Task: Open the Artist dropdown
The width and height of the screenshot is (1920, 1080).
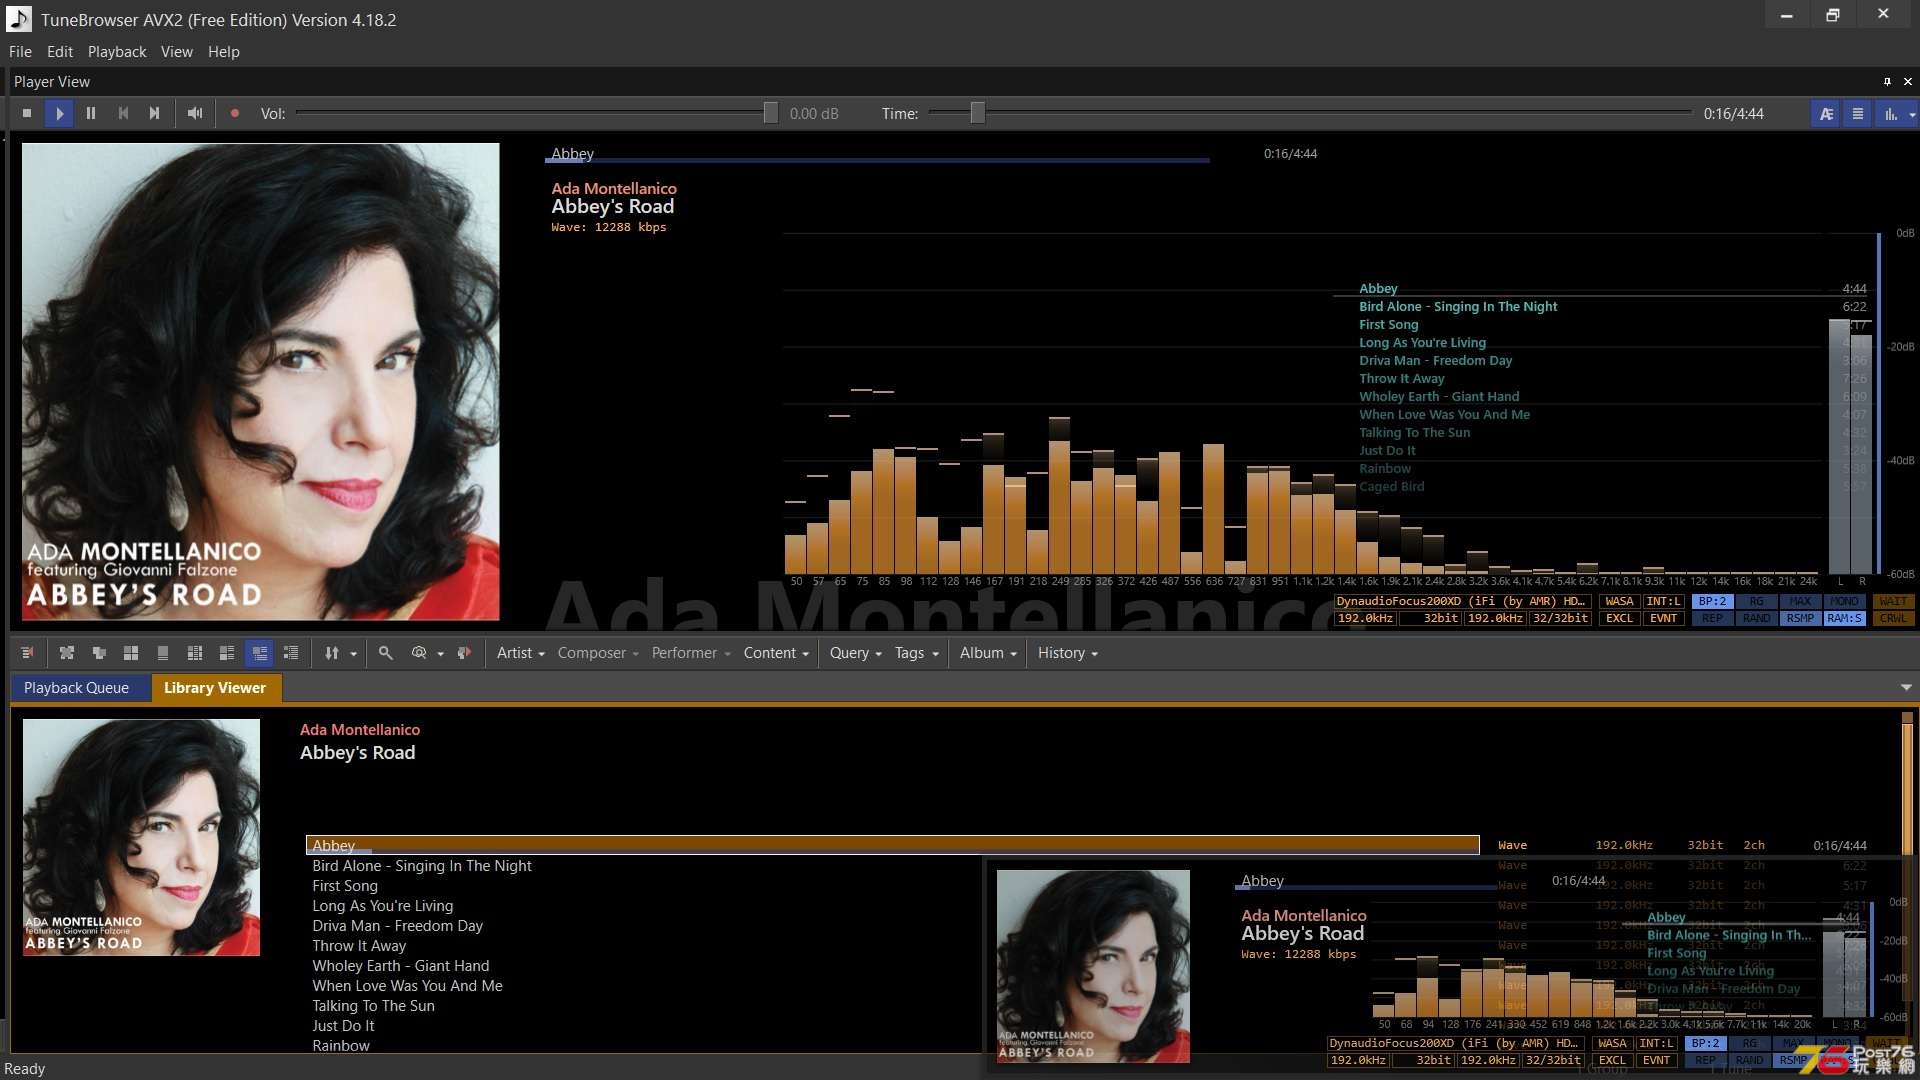Action: [x=520, y=653]
